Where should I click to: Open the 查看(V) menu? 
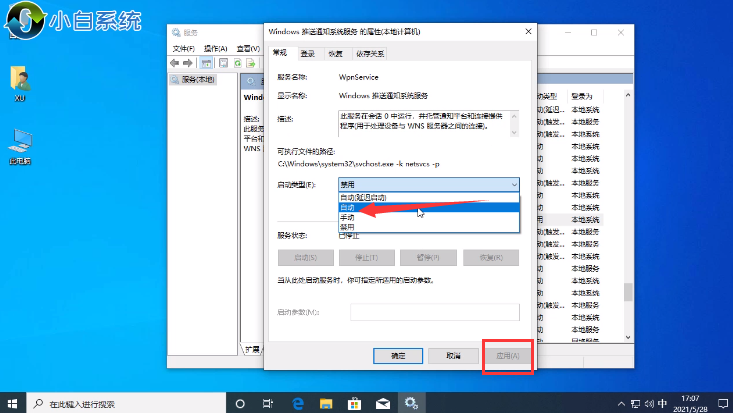pyautogui.click(x=248, y=49)
